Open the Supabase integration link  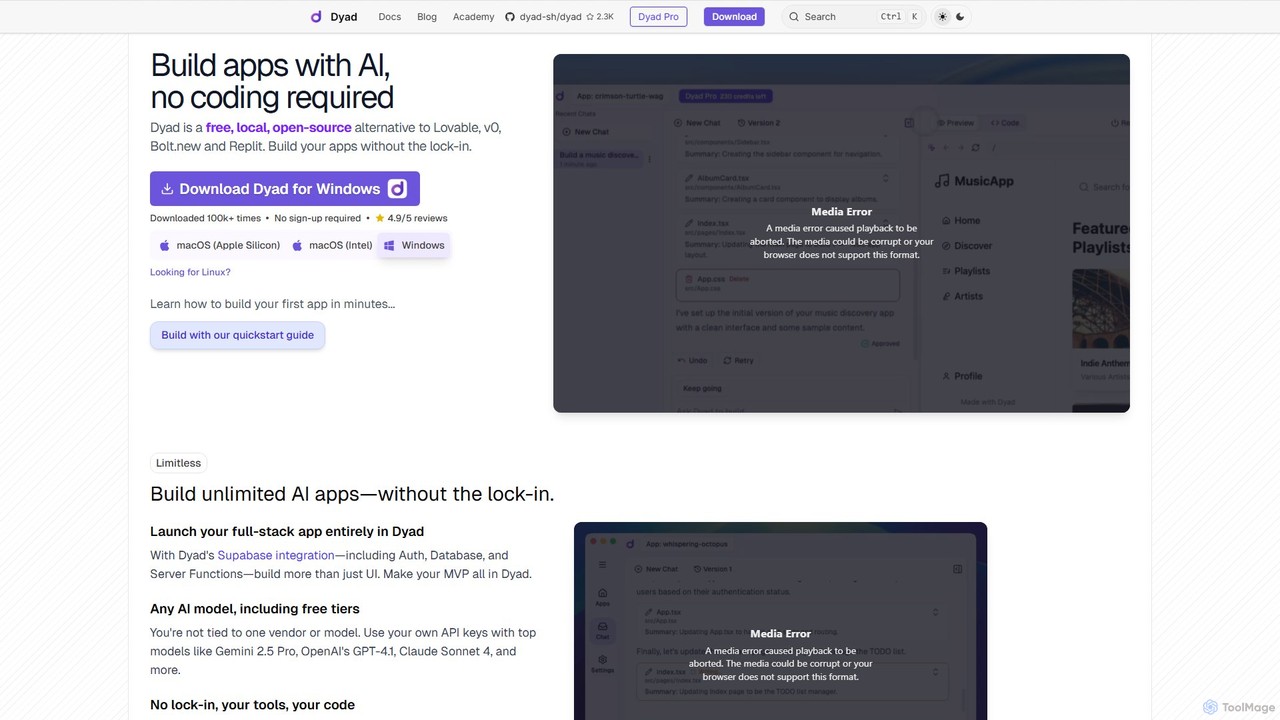(276, 555)
